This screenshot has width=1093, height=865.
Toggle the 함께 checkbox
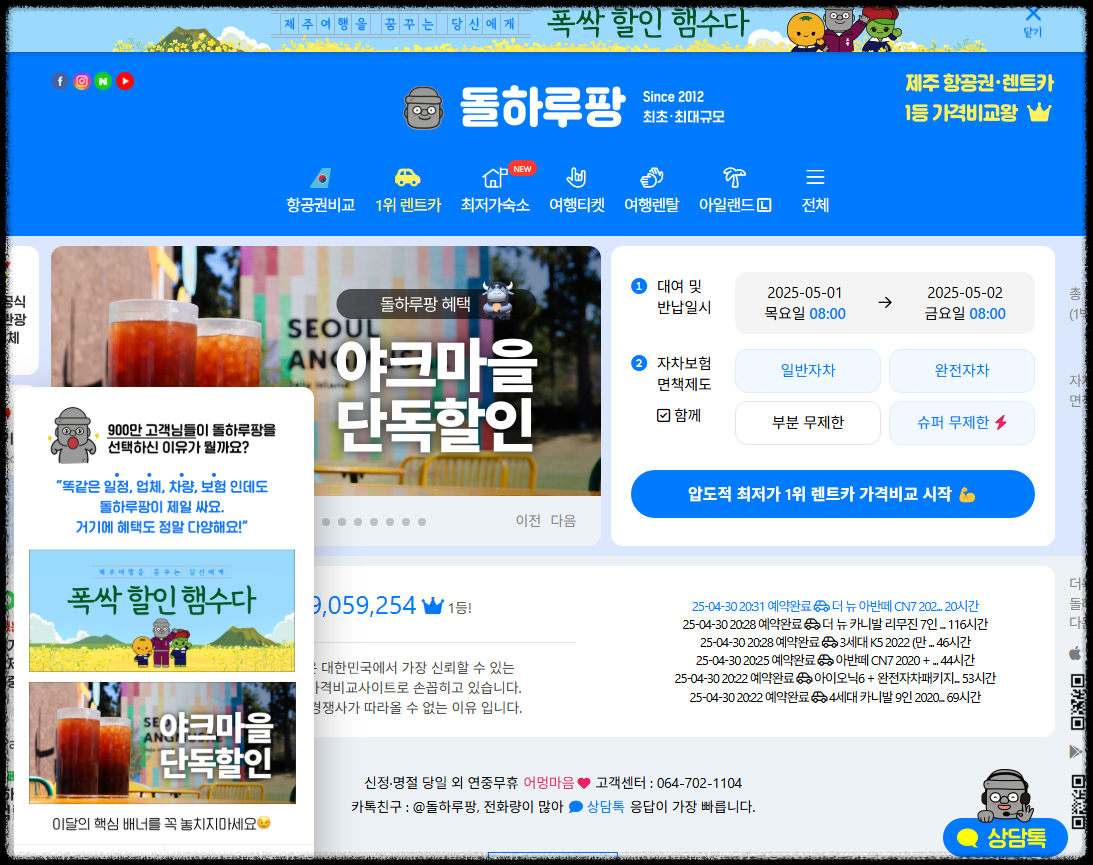(x=664, y=415)
